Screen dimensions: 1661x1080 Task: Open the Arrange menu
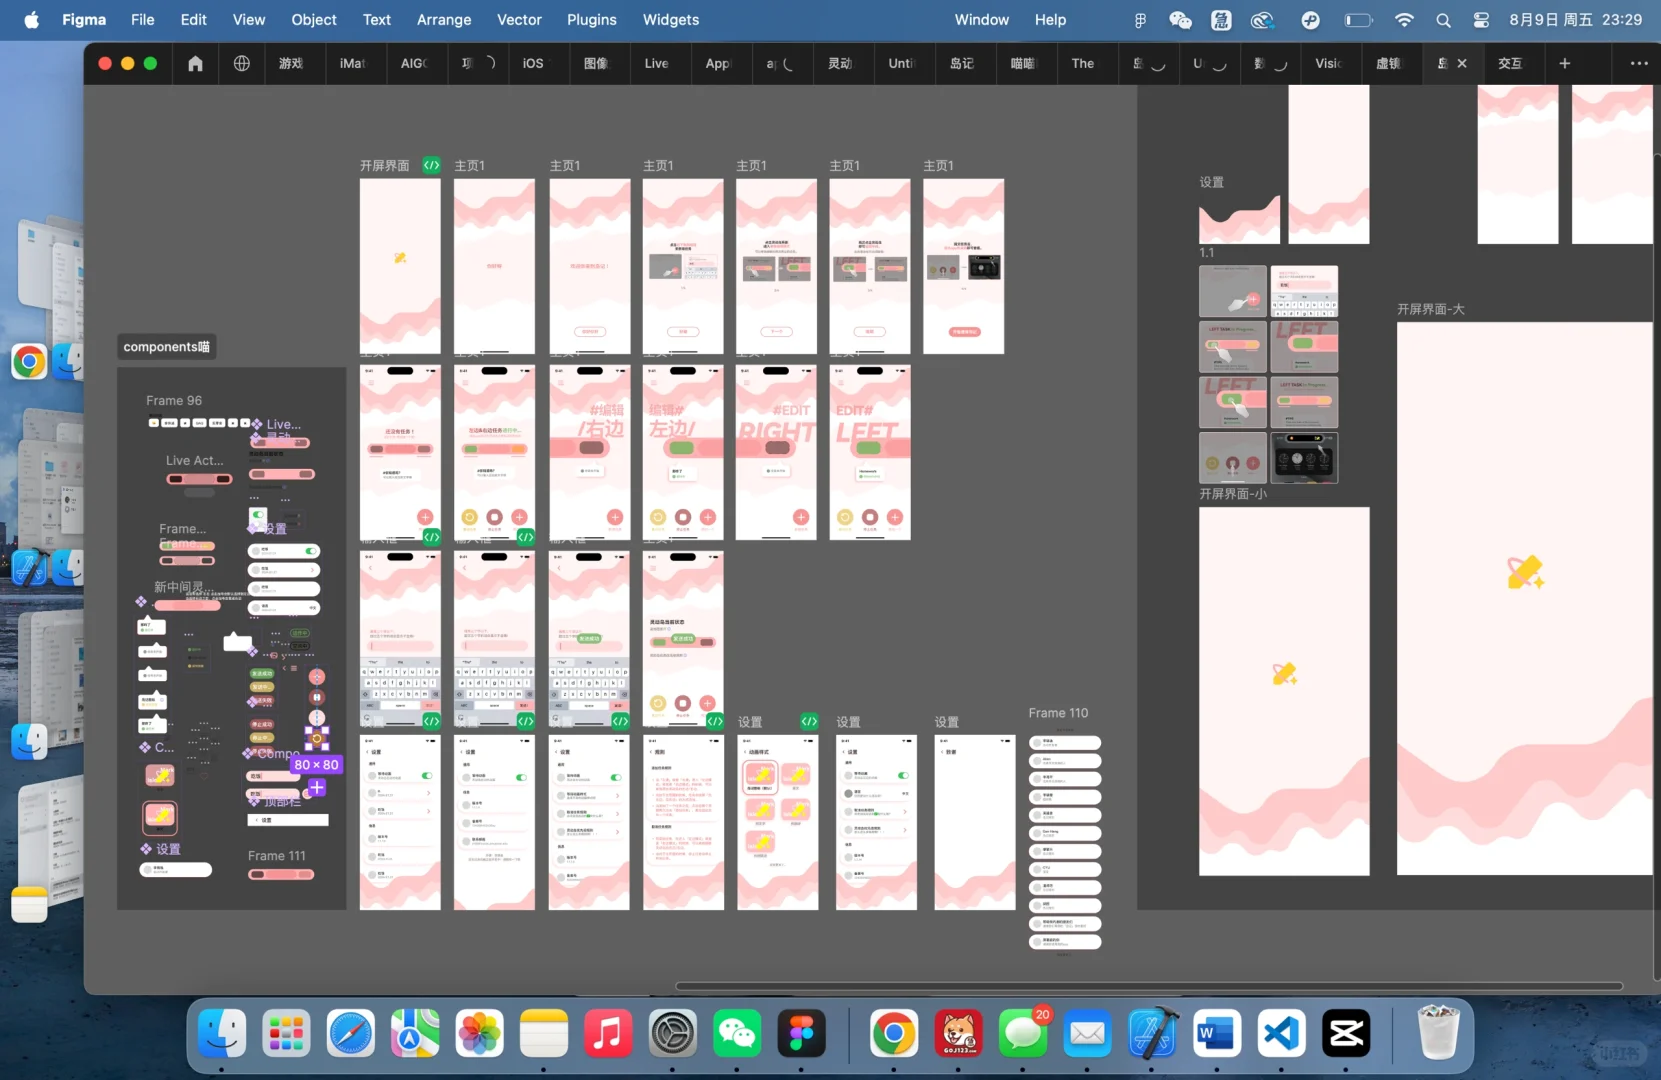click(x=444, y=20)
